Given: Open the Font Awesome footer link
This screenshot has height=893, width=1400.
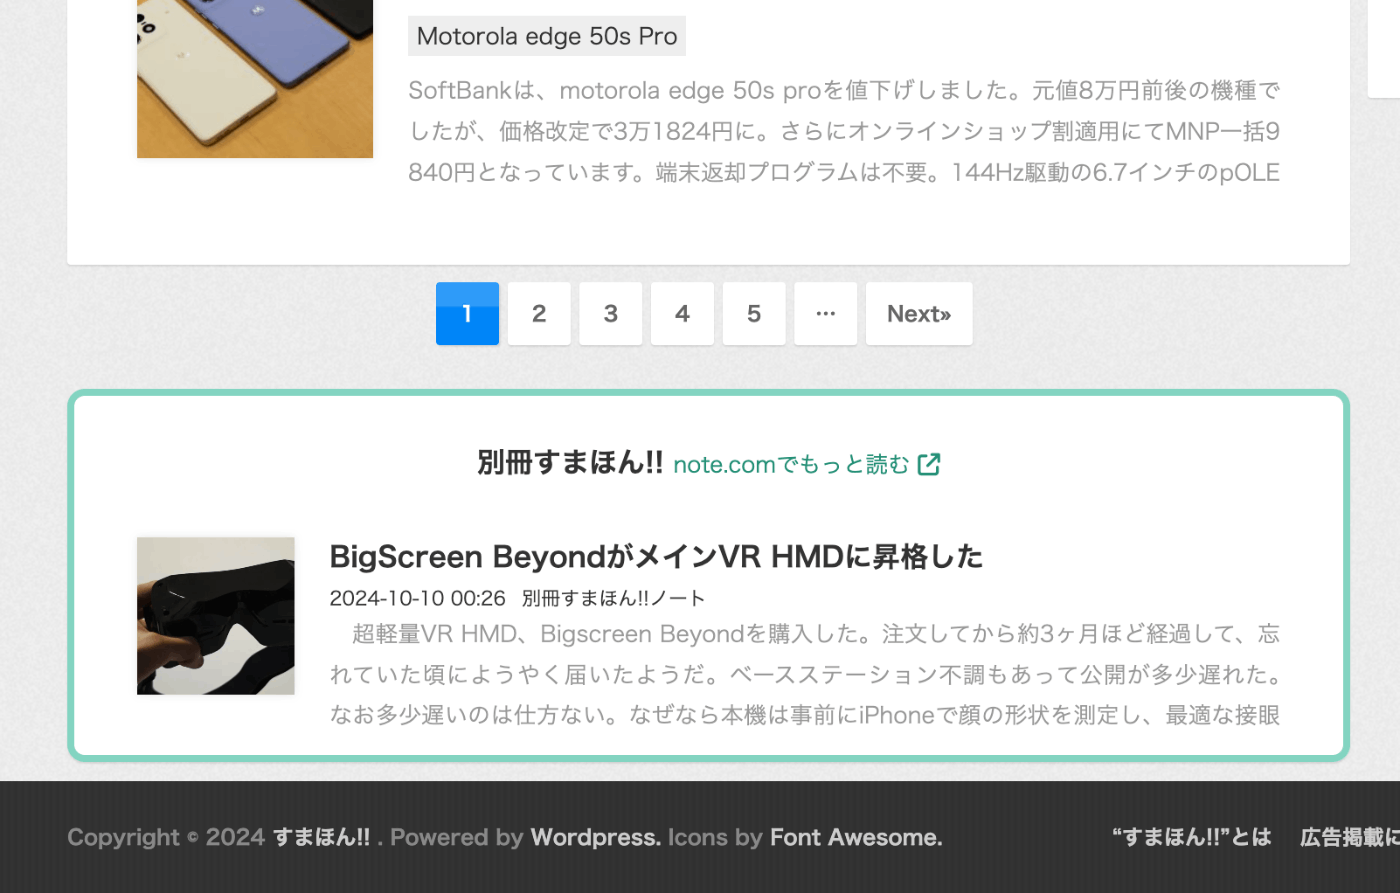Looking at the screenshot, I should (x=856, y=837).
